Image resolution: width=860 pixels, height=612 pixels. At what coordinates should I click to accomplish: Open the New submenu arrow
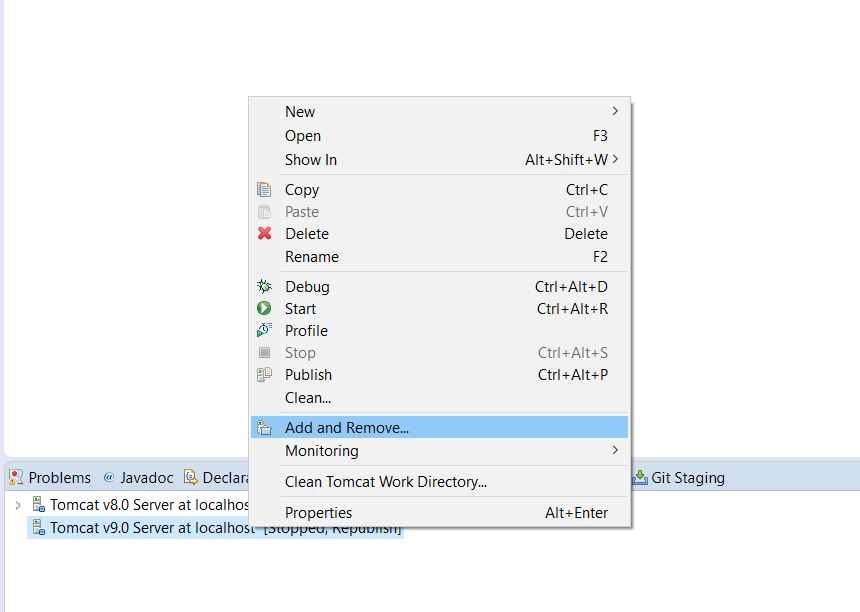tap(615, 111)
